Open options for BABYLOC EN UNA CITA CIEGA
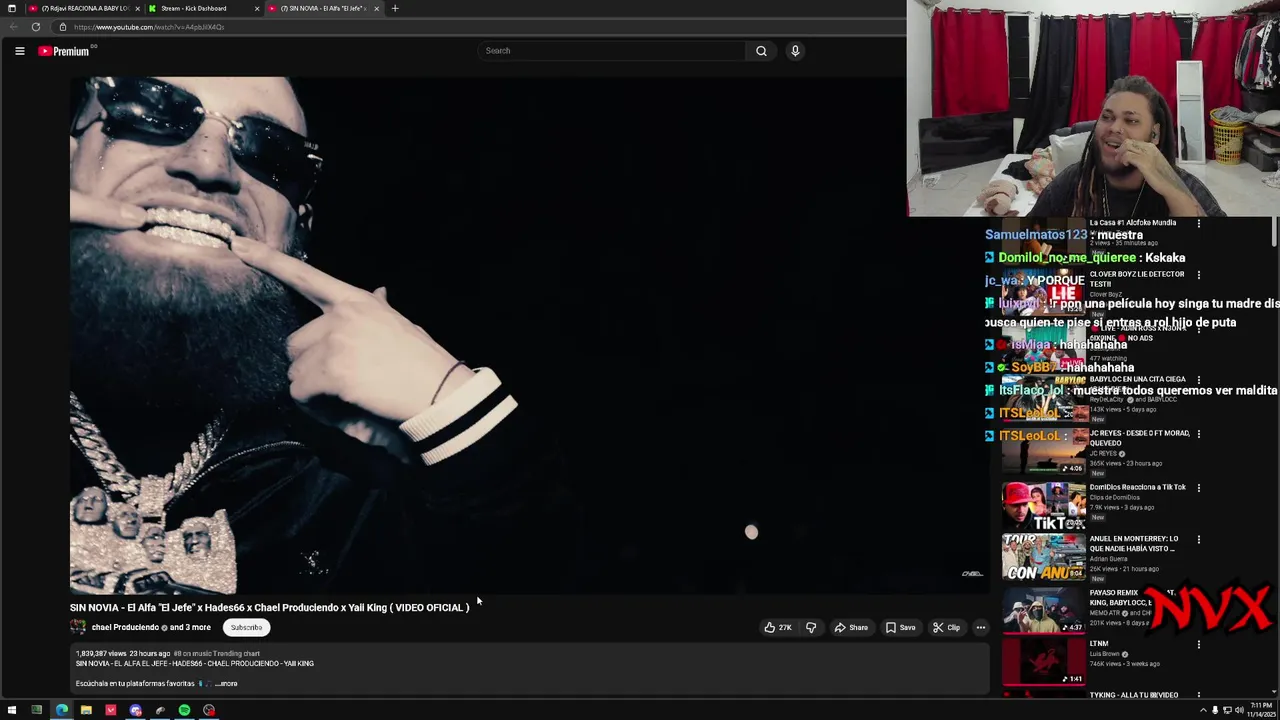 pos(1199,380)
